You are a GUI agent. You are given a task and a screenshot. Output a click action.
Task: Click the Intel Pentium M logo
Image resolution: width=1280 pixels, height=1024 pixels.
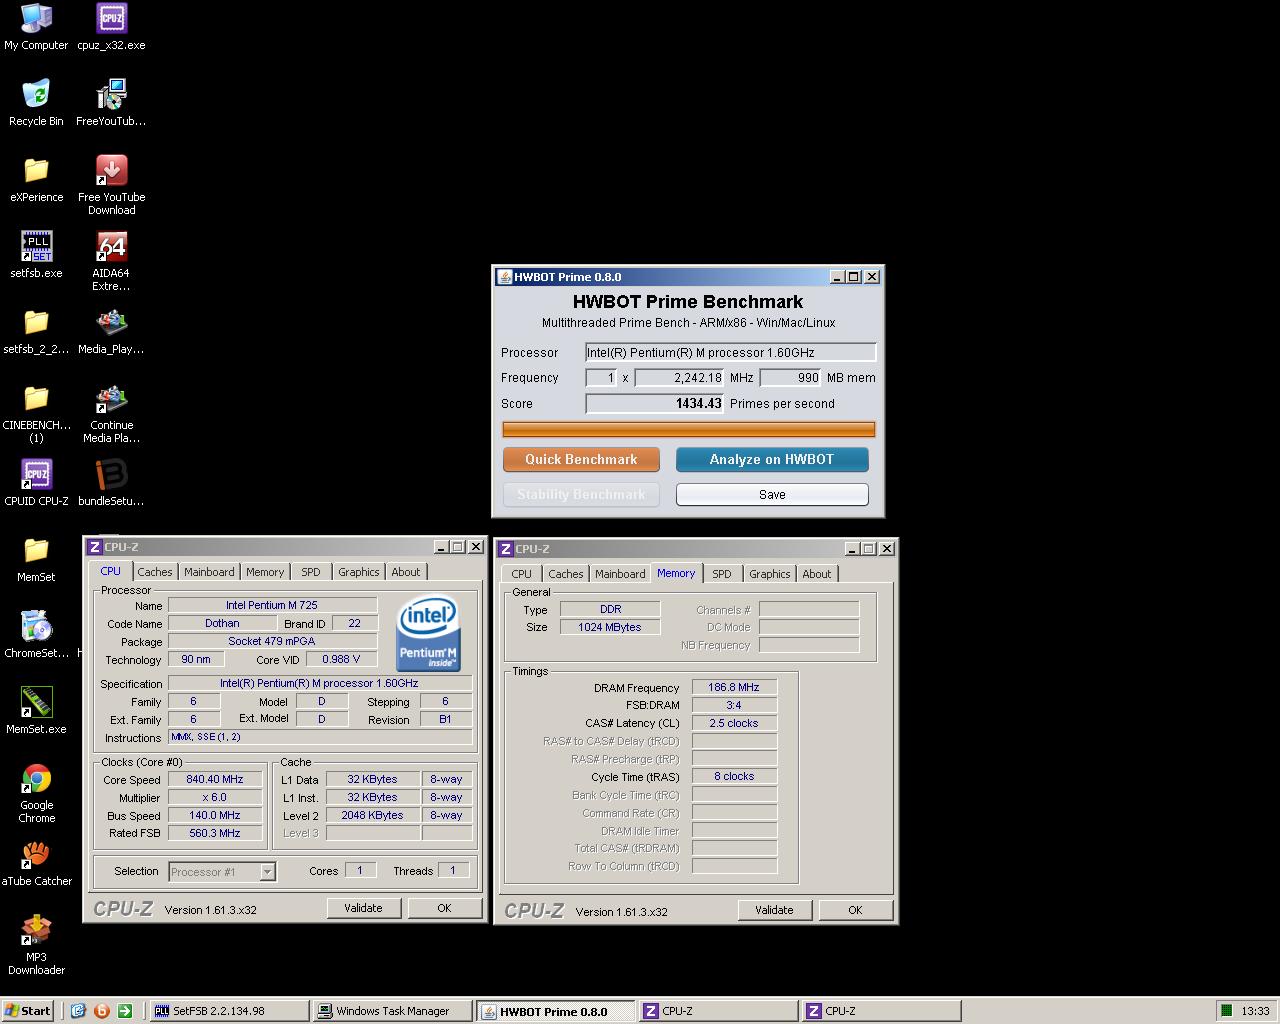click(429, 634)
